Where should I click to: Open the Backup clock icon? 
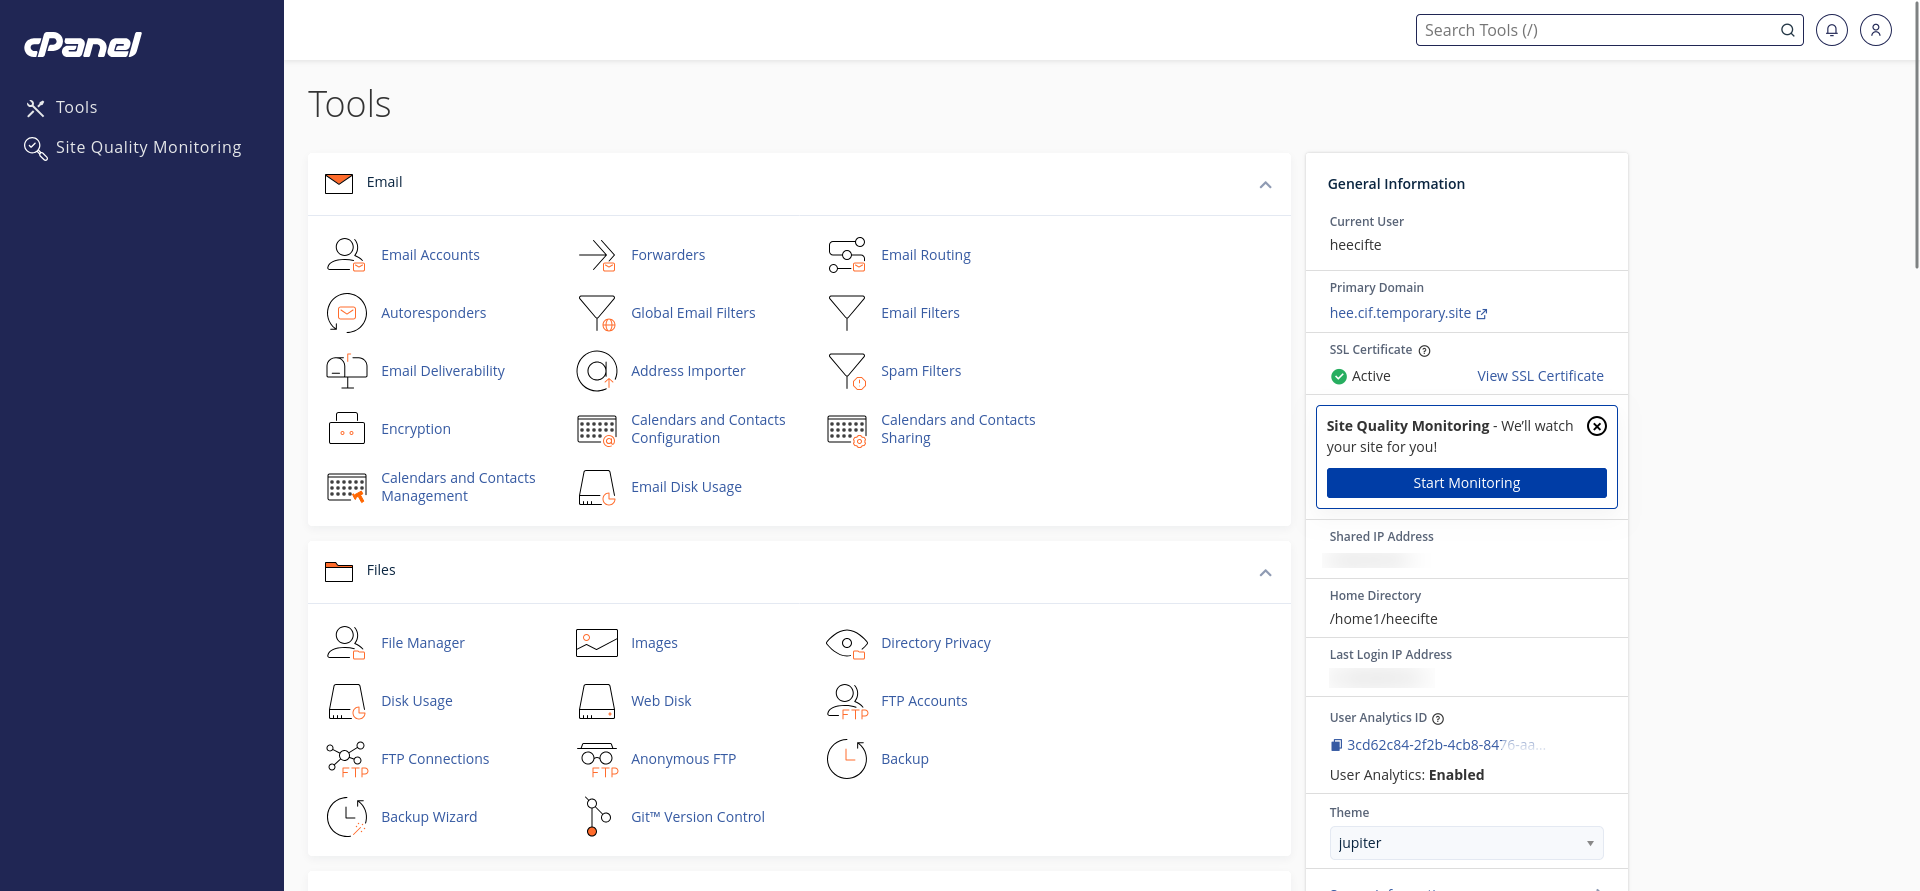pos(847,759)
